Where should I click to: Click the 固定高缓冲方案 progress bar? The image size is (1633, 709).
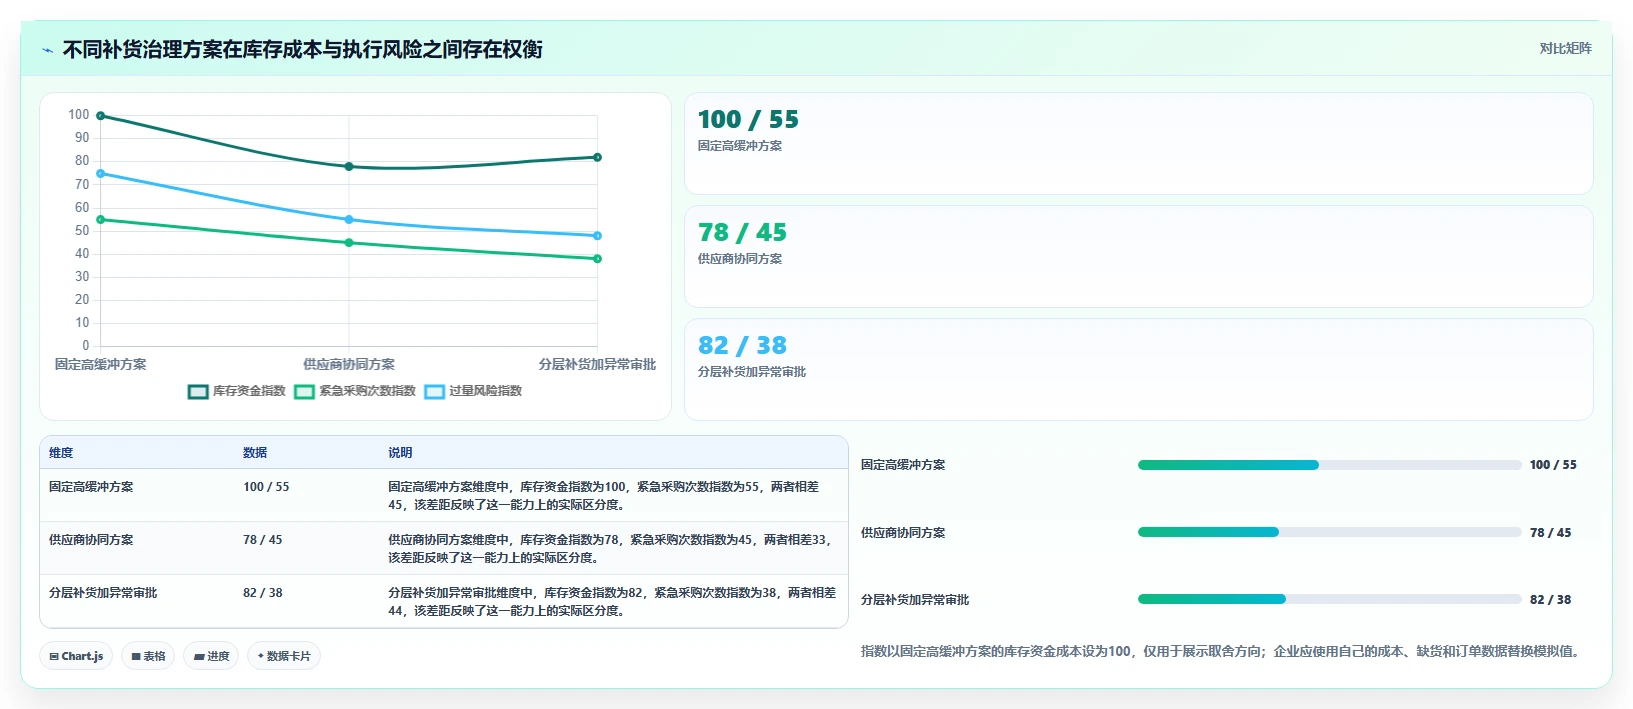[x=1329, y=465]
